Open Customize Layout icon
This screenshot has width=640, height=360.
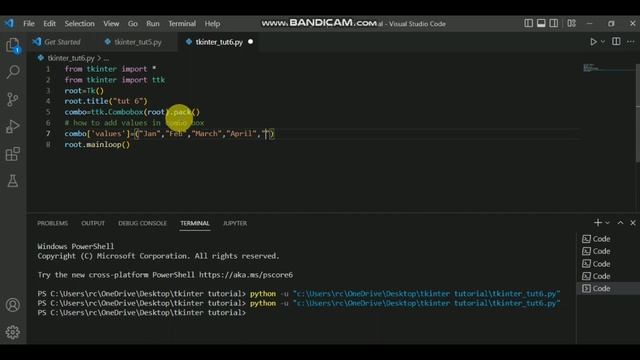click(571, 23)
